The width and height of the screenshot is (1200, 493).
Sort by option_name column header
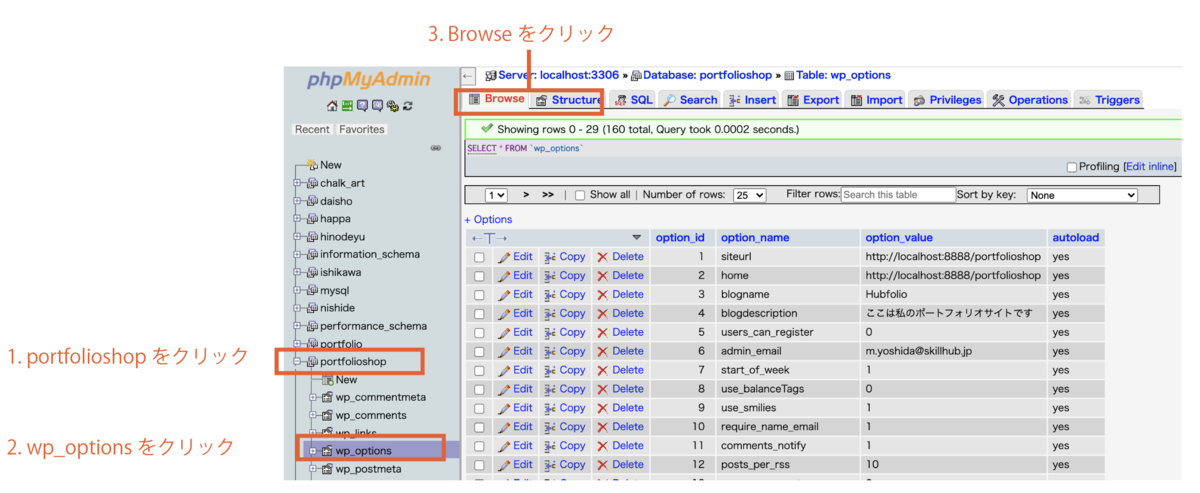point(755,238)
